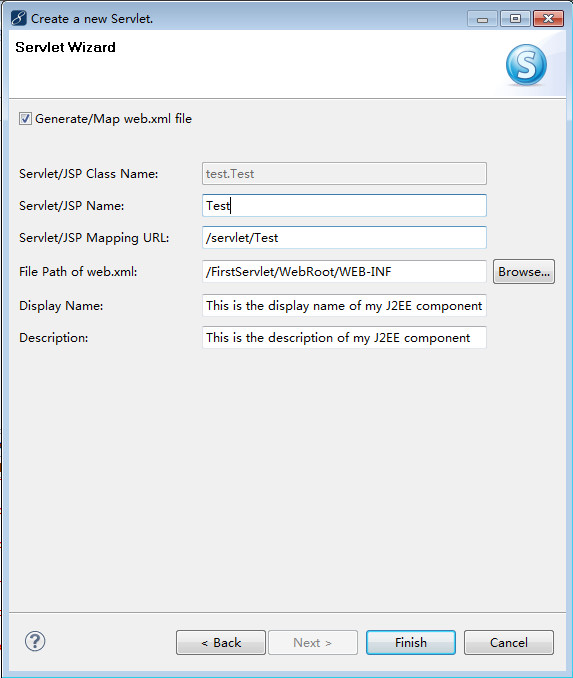Click the File Path of web.xml label
Screen dimensions: 573x678
pyautogui.click(x=78, y=272)
